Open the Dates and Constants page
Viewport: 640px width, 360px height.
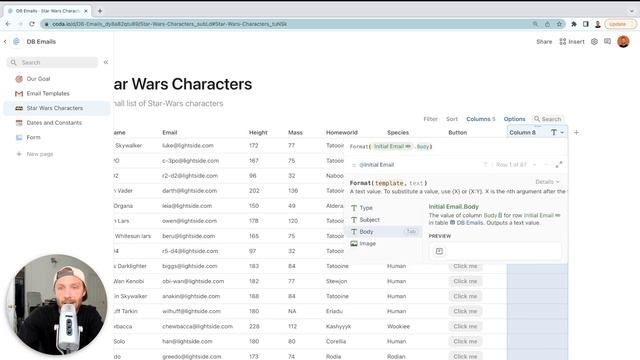tap(54, 123)
